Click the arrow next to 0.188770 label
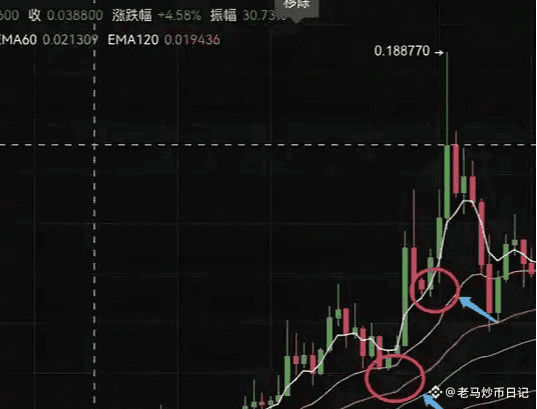This screenshot has width=537, height=409. 439,52
